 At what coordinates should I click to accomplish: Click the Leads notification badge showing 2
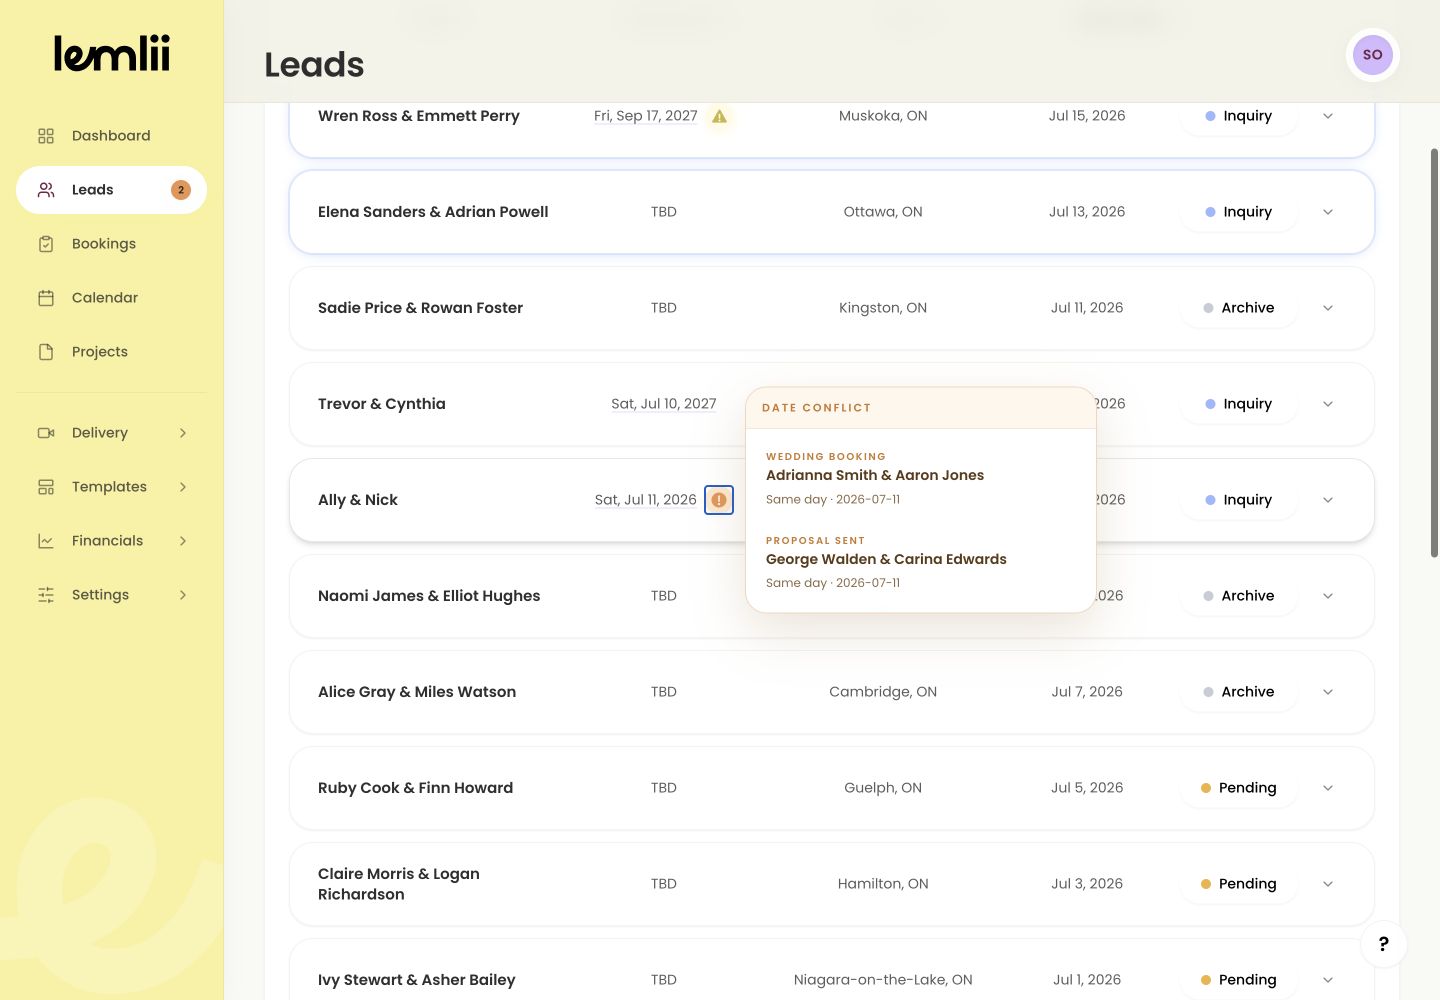point(181,190)
